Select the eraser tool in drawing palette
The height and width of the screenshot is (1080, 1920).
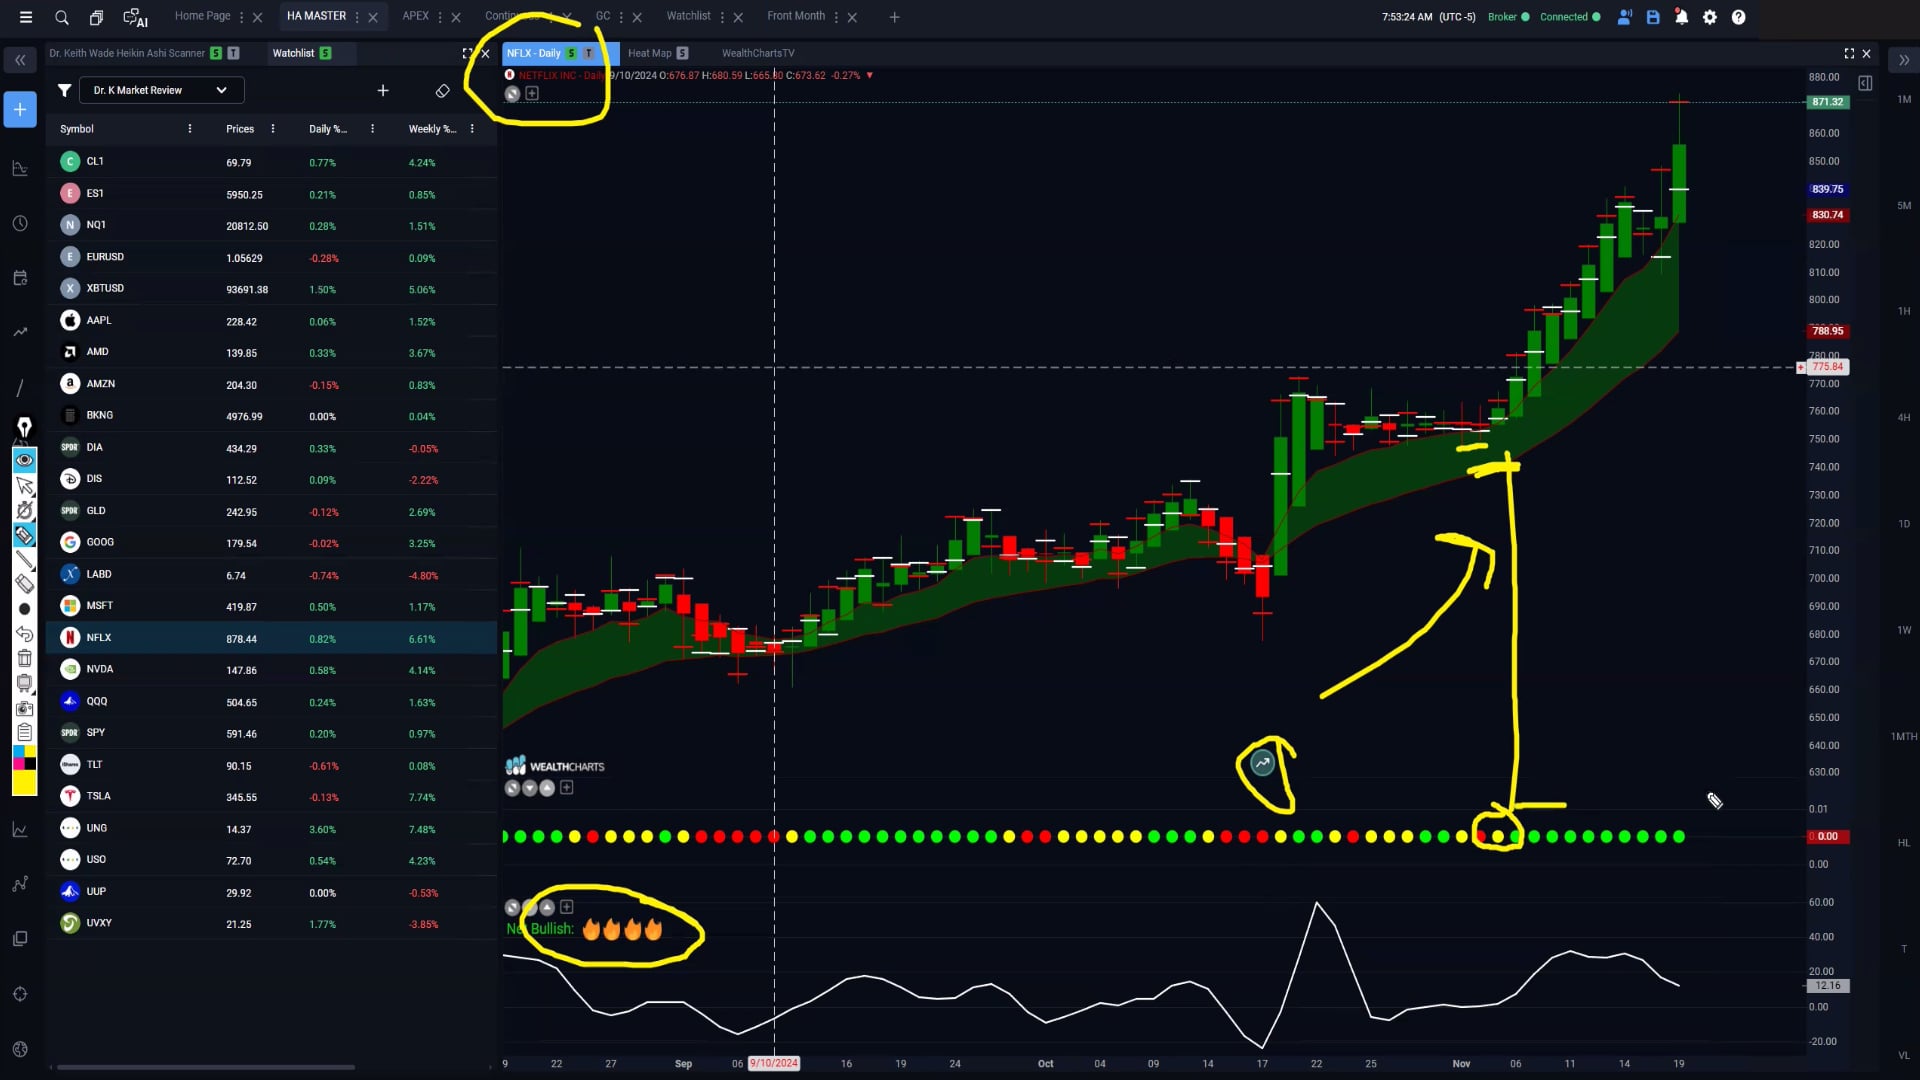click(x=24, y=584)
